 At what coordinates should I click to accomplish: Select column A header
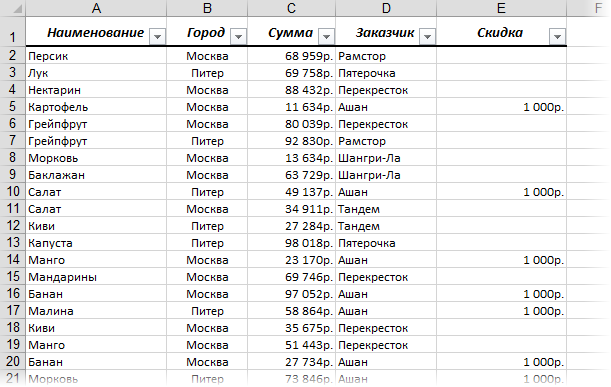(96, 8)
